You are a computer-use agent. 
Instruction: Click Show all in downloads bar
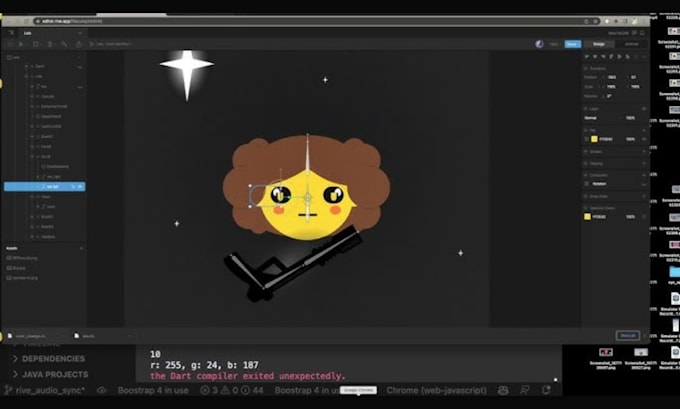[x=628, y=336]
